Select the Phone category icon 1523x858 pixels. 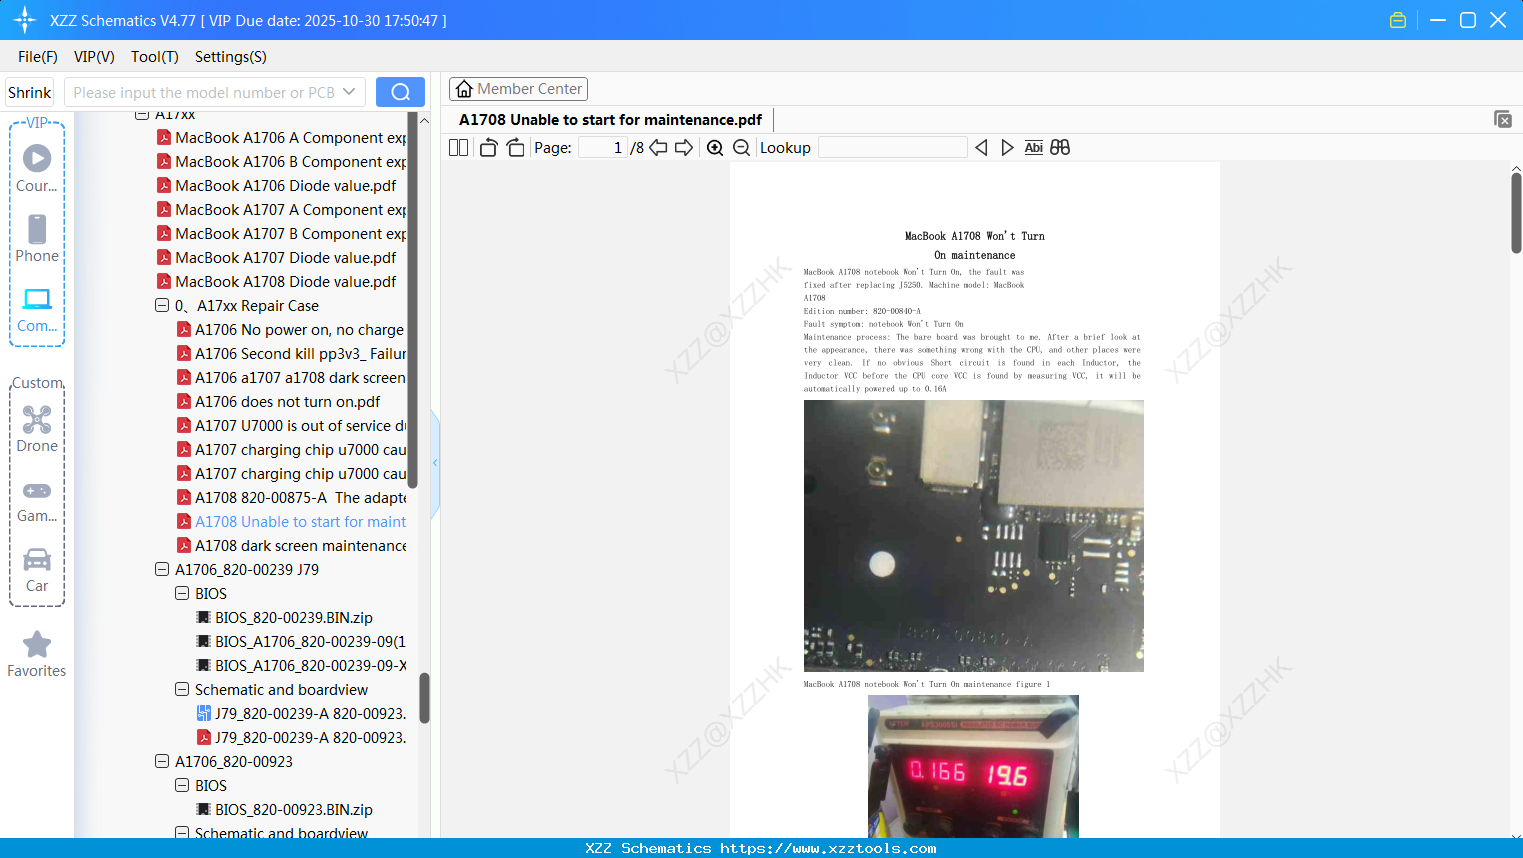(x=37, y=238)
